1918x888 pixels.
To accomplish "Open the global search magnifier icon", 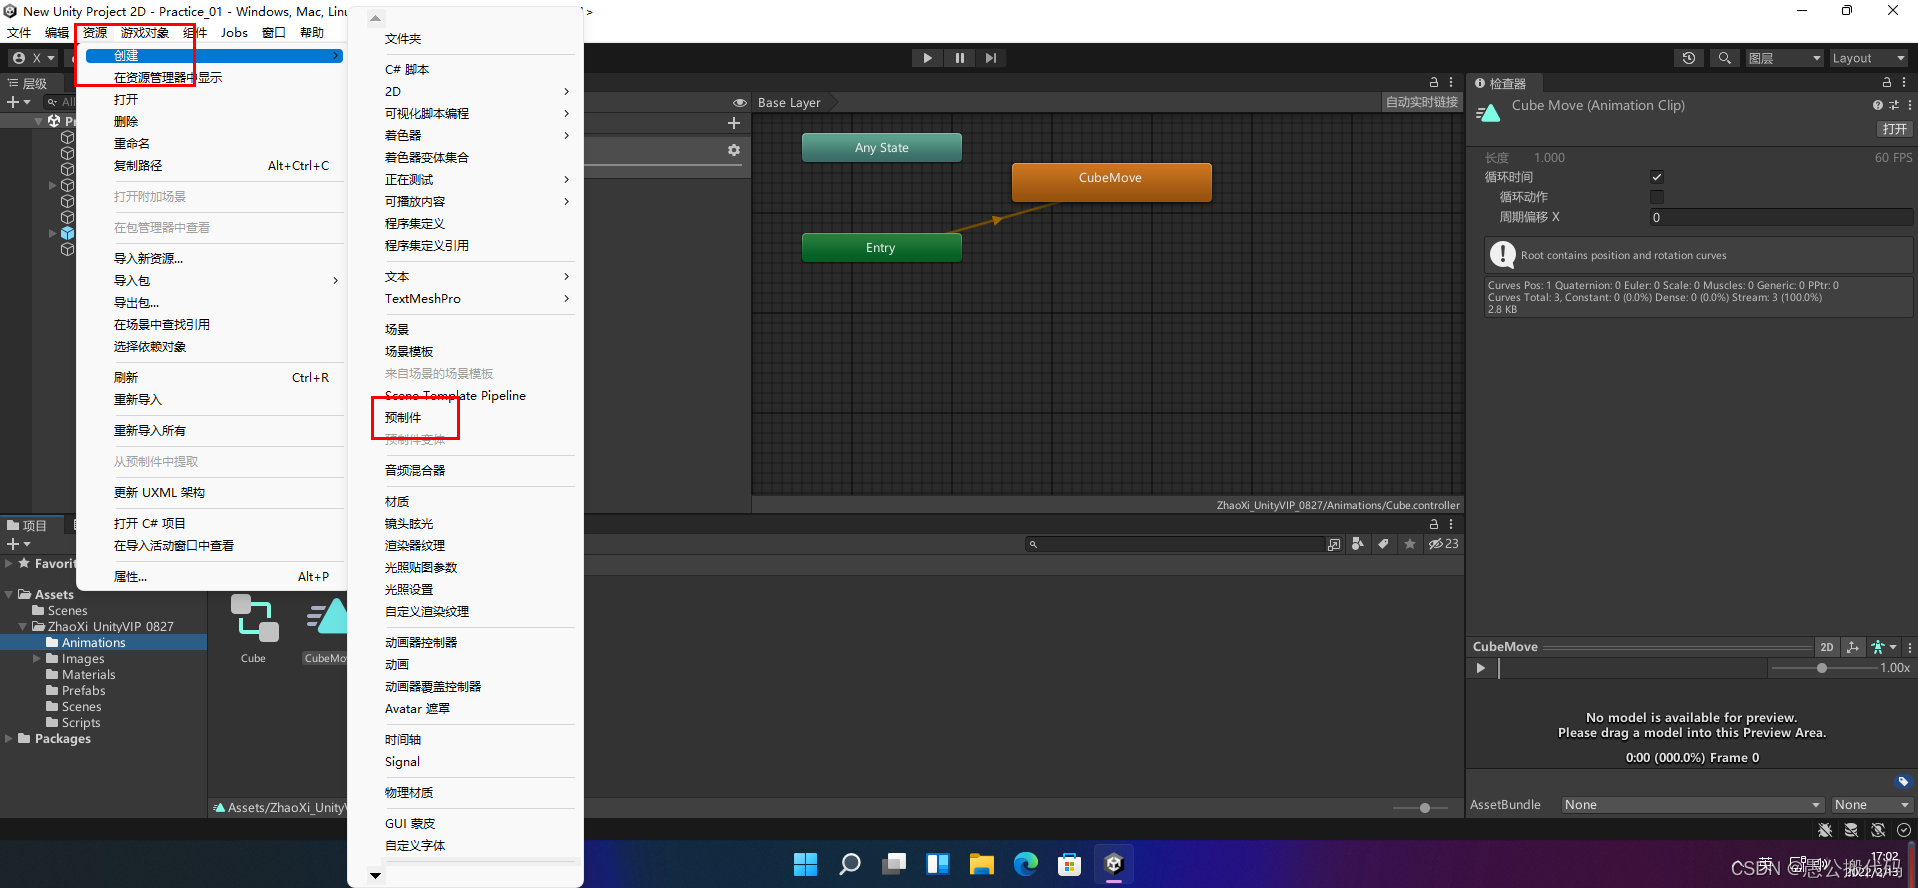I will click(1724, 58).
